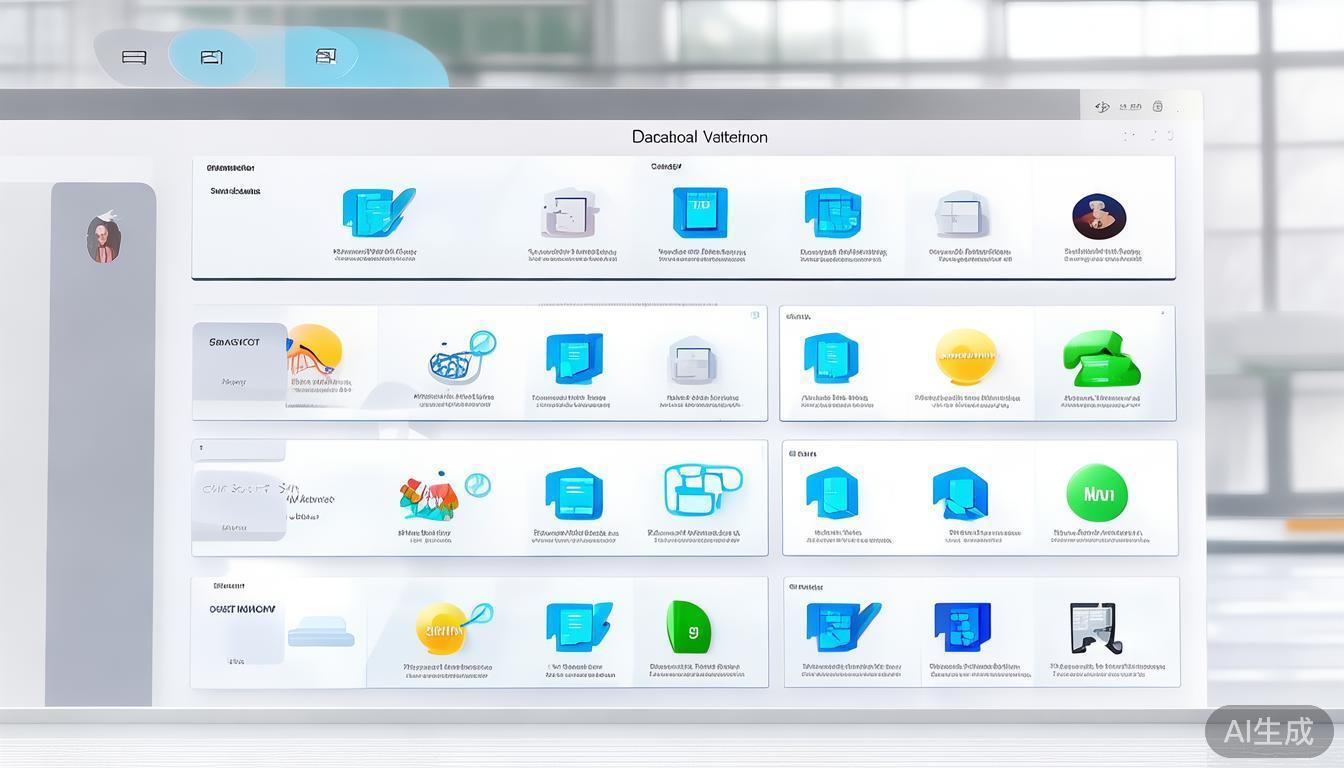Switch to the first tab at top left
This screenshot has width=1344, height=768.
(x=134, y=57)
